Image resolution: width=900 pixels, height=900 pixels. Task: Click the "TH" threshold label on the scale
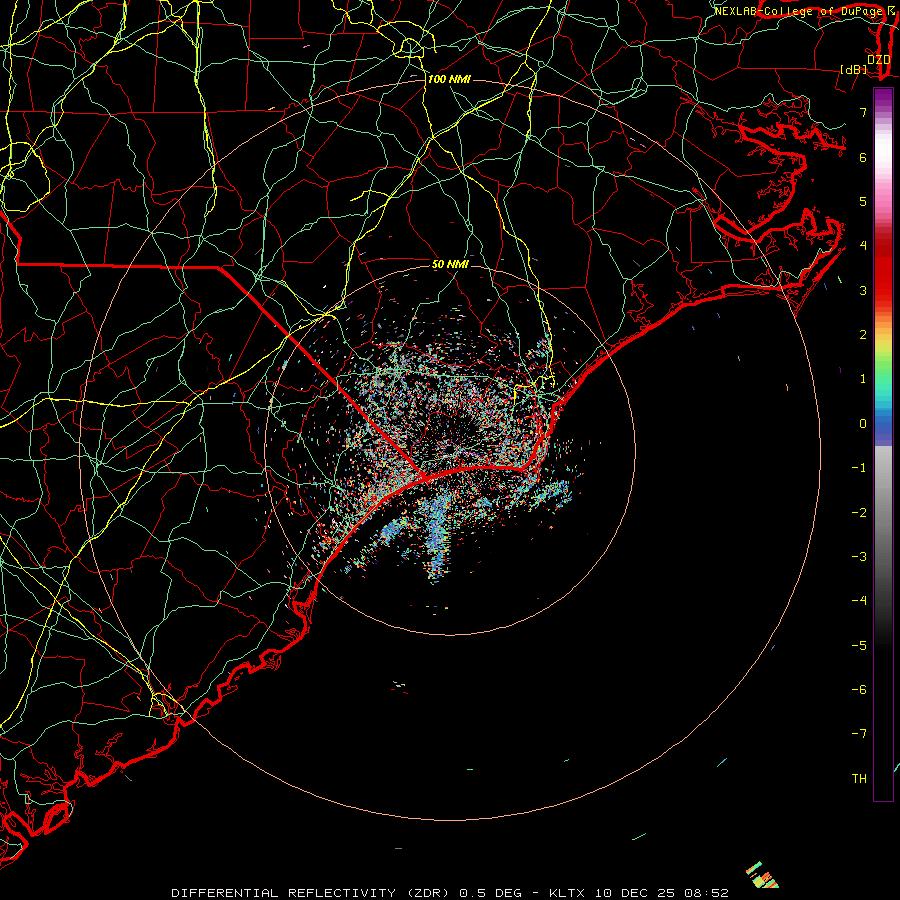859,779
